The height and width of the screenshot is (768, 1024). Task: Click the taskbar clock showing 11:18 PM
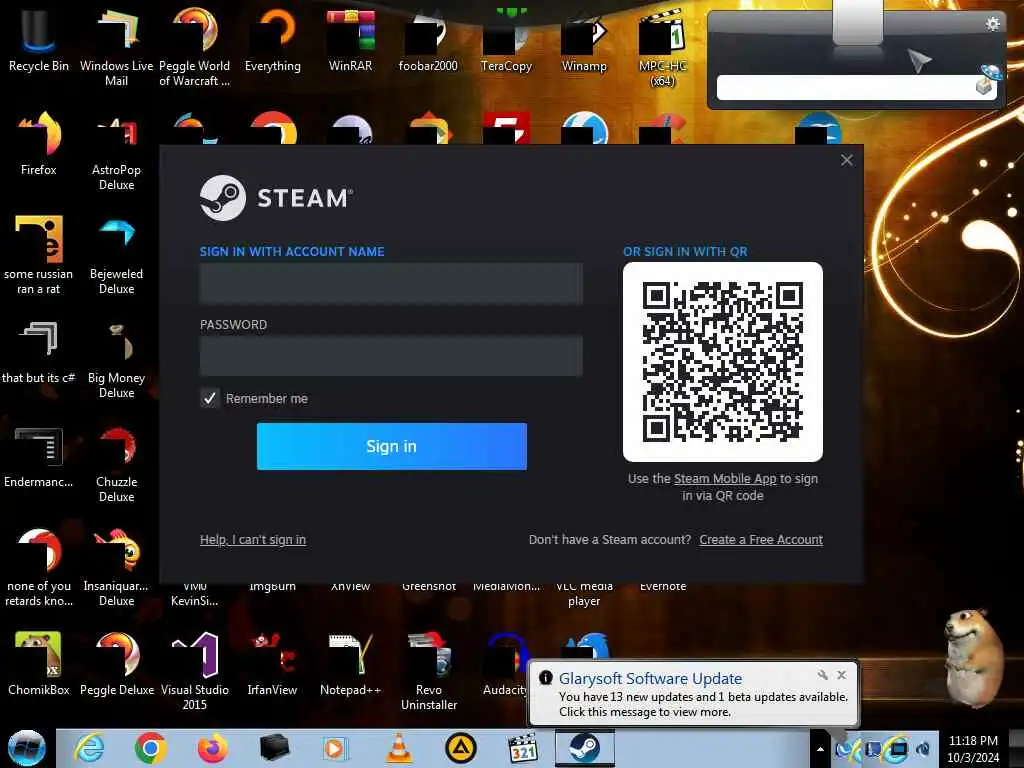pos(973,749)
